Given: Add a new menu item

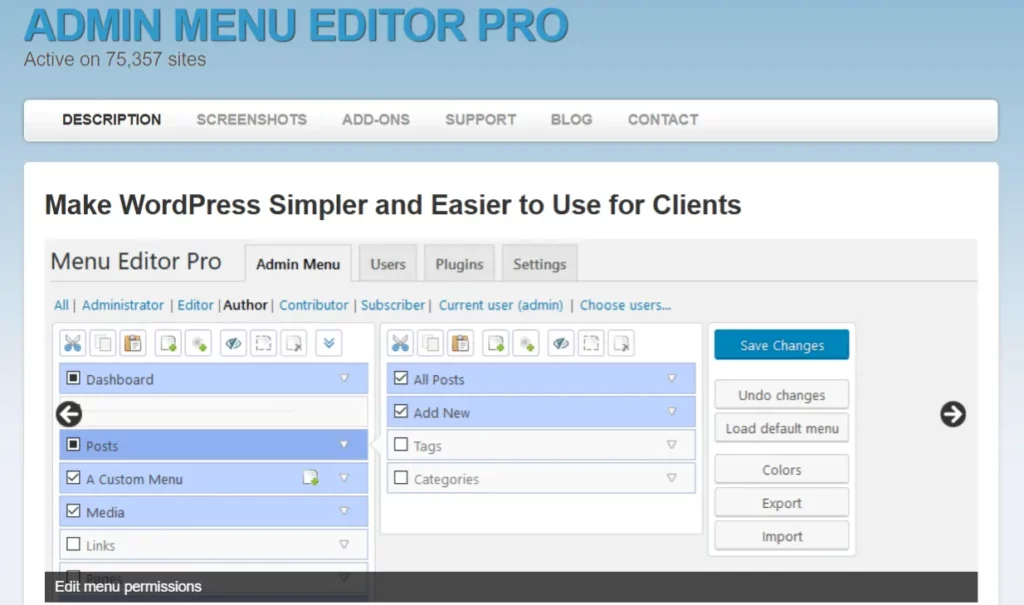Looking at the screenshot, I should click(168, 343).
